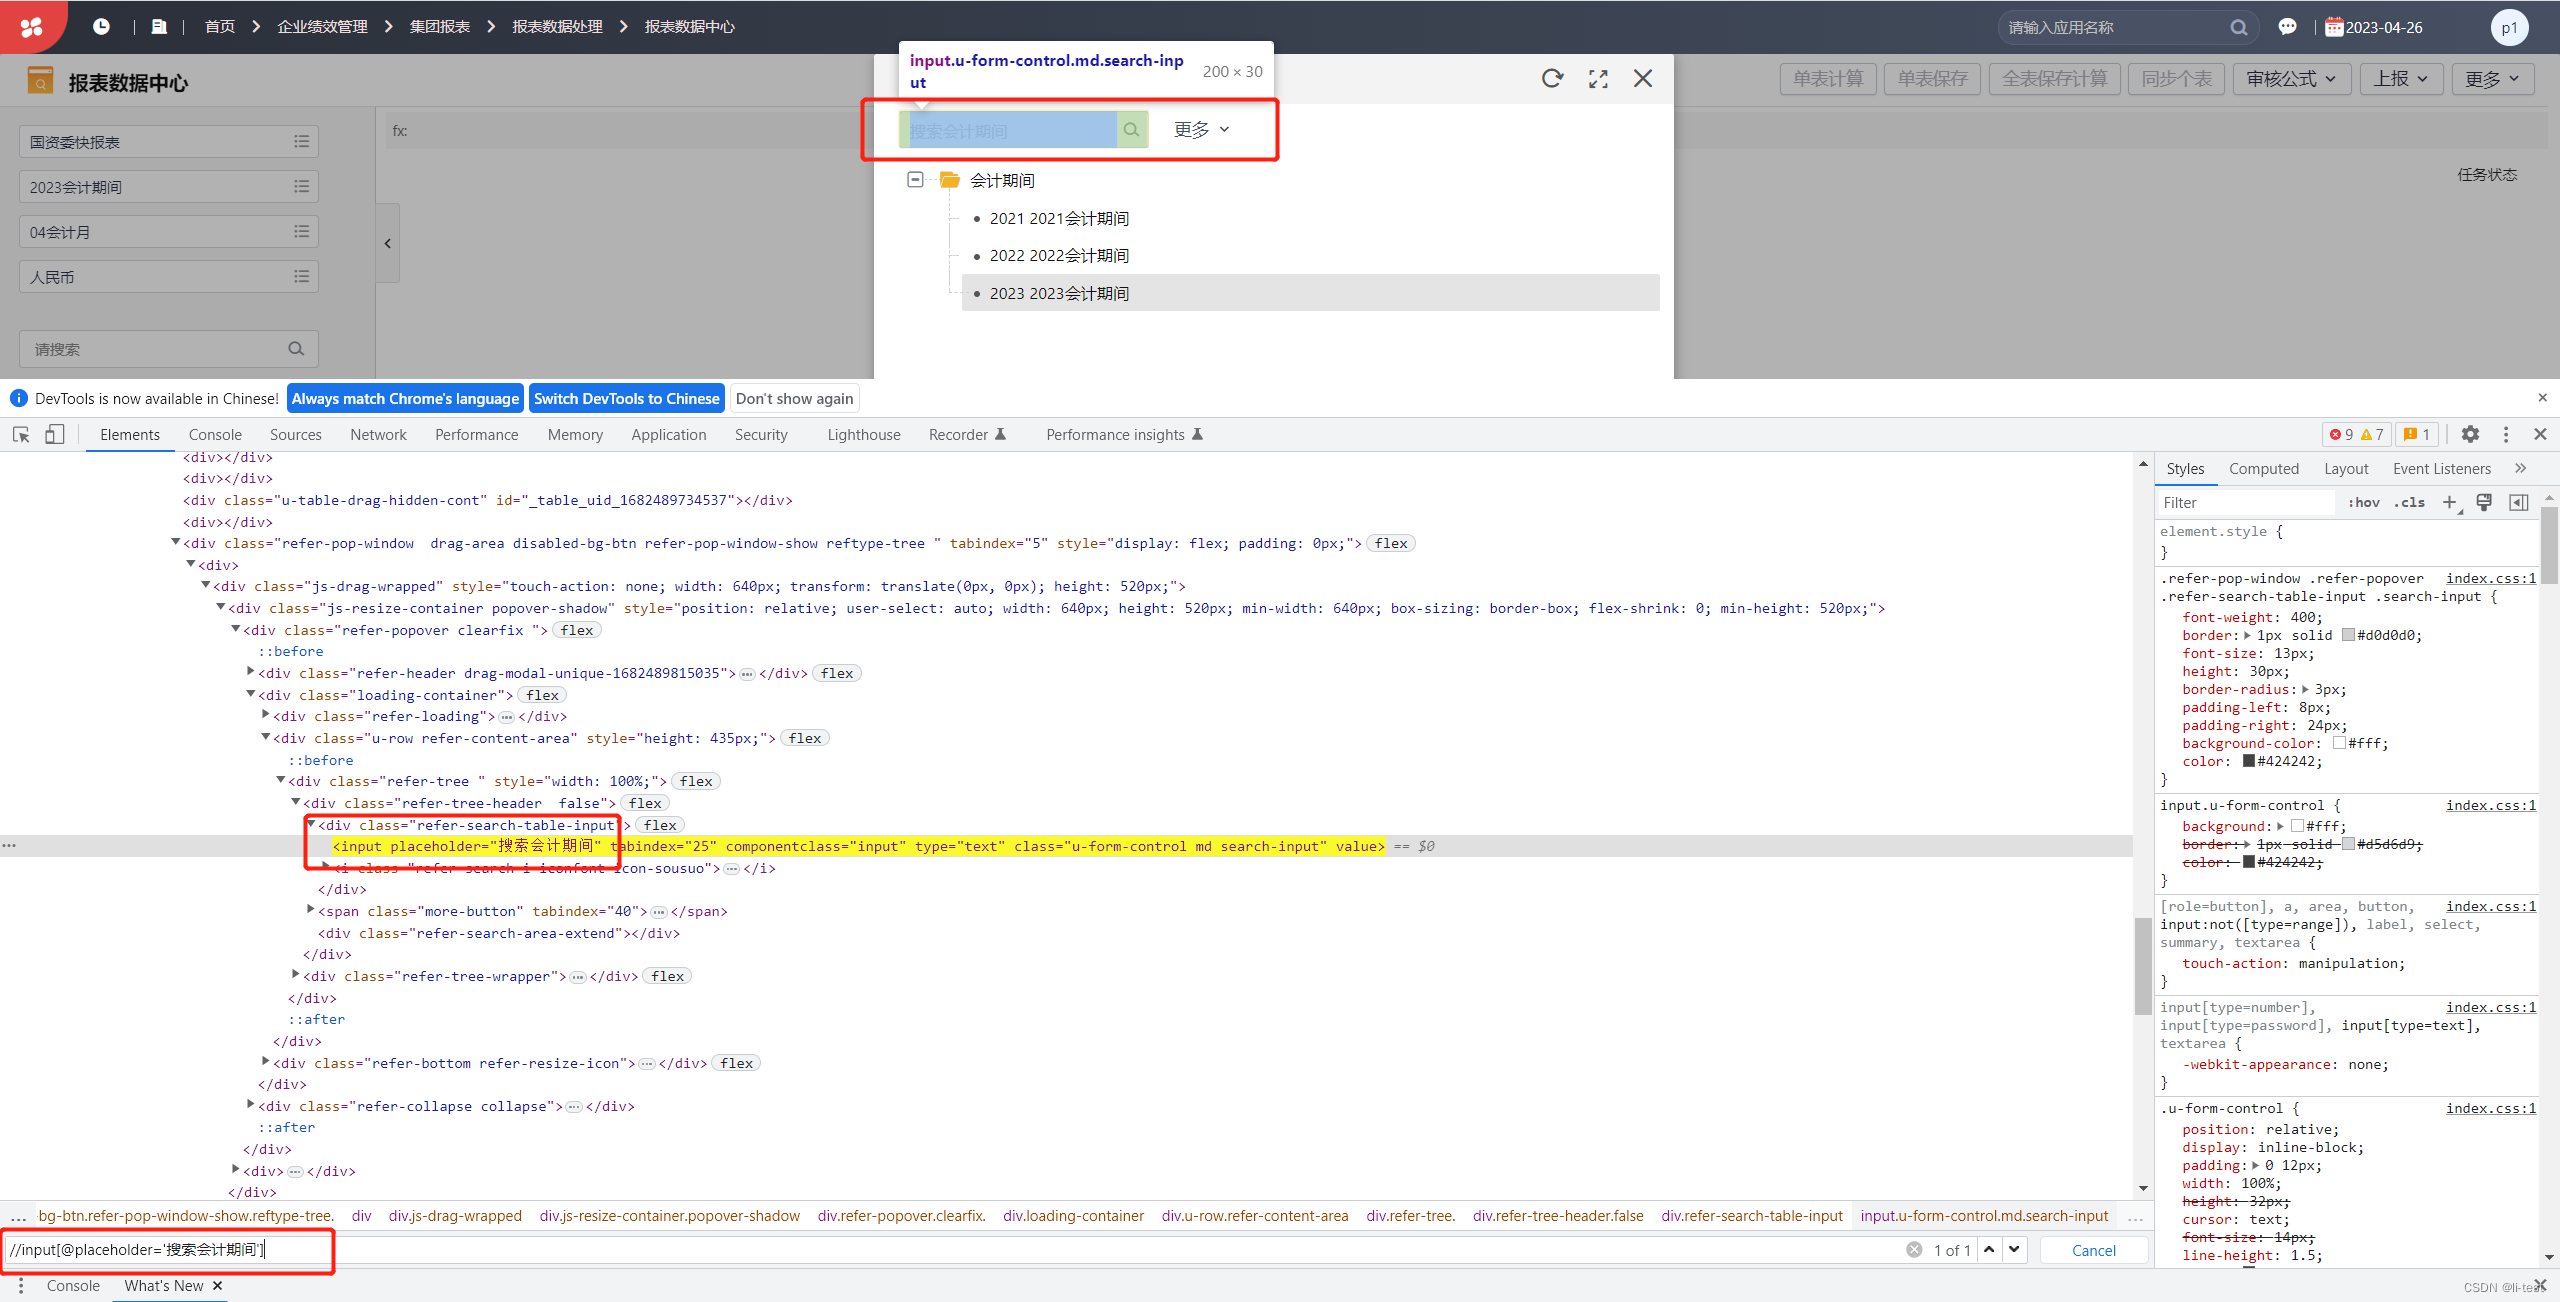The image size is (2560, 1302).
Task: Click the list icon next to 国资委快报表
Action: tap(301, 141)
